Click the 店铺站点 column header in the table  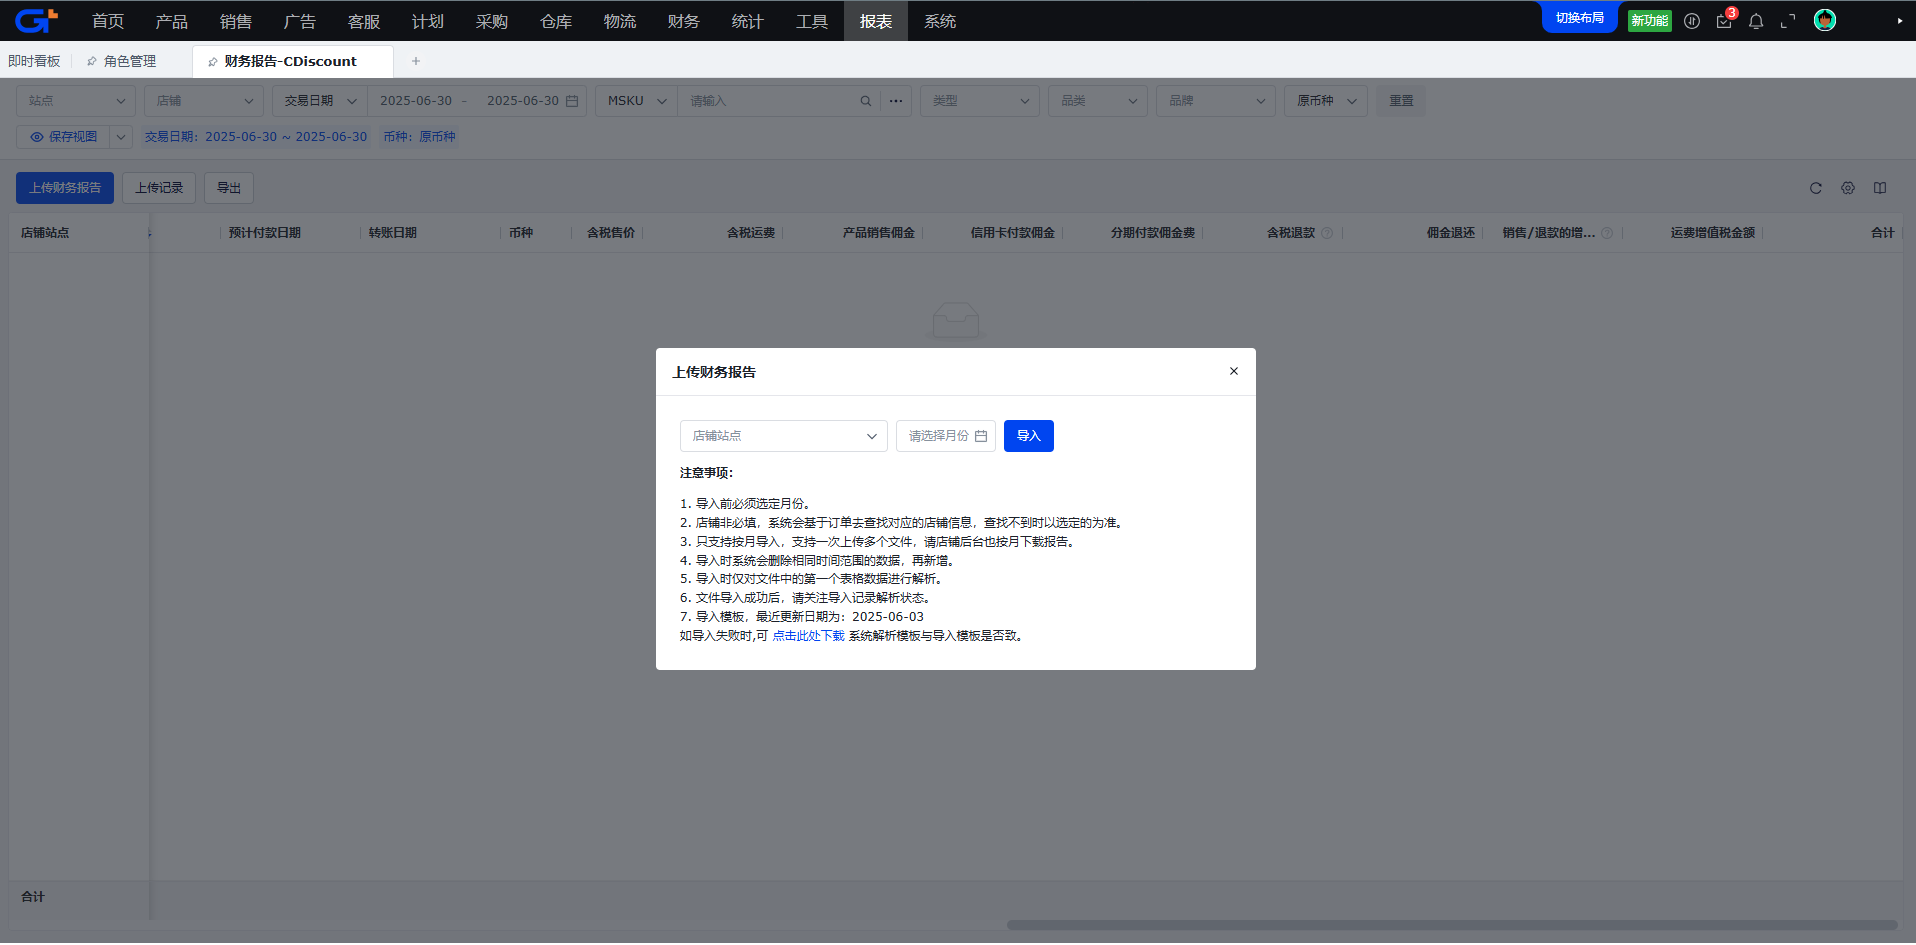(x=45, y=233)
